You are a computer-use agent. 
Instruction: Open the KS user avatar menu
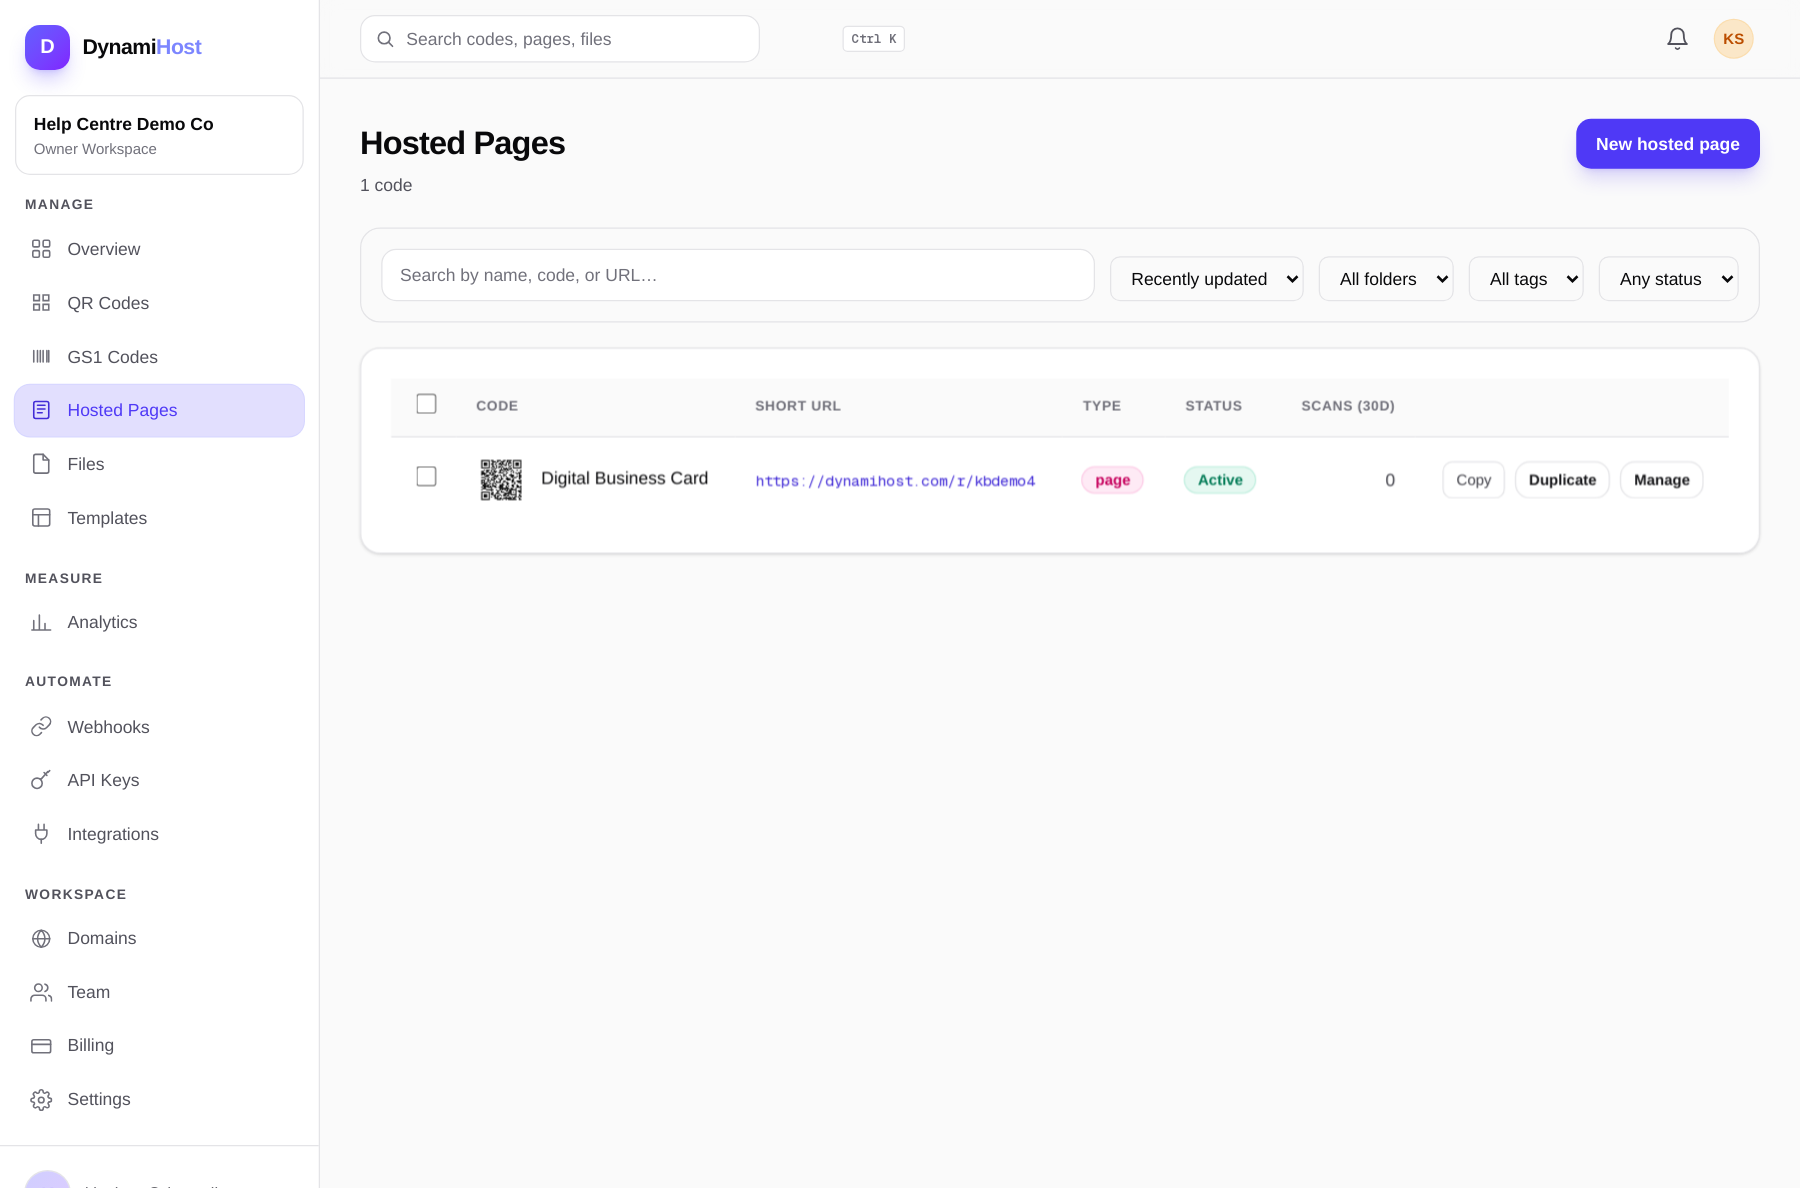click(x=1733, y=39)
